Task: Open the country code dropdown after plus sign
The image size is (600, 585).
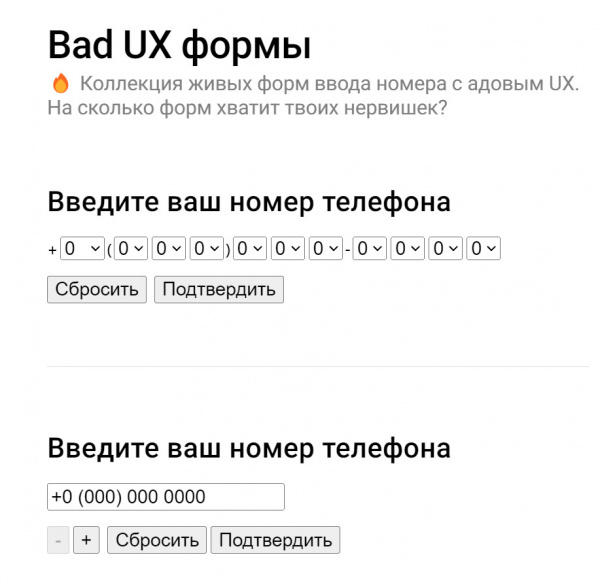Action: (x=82, y=248)
